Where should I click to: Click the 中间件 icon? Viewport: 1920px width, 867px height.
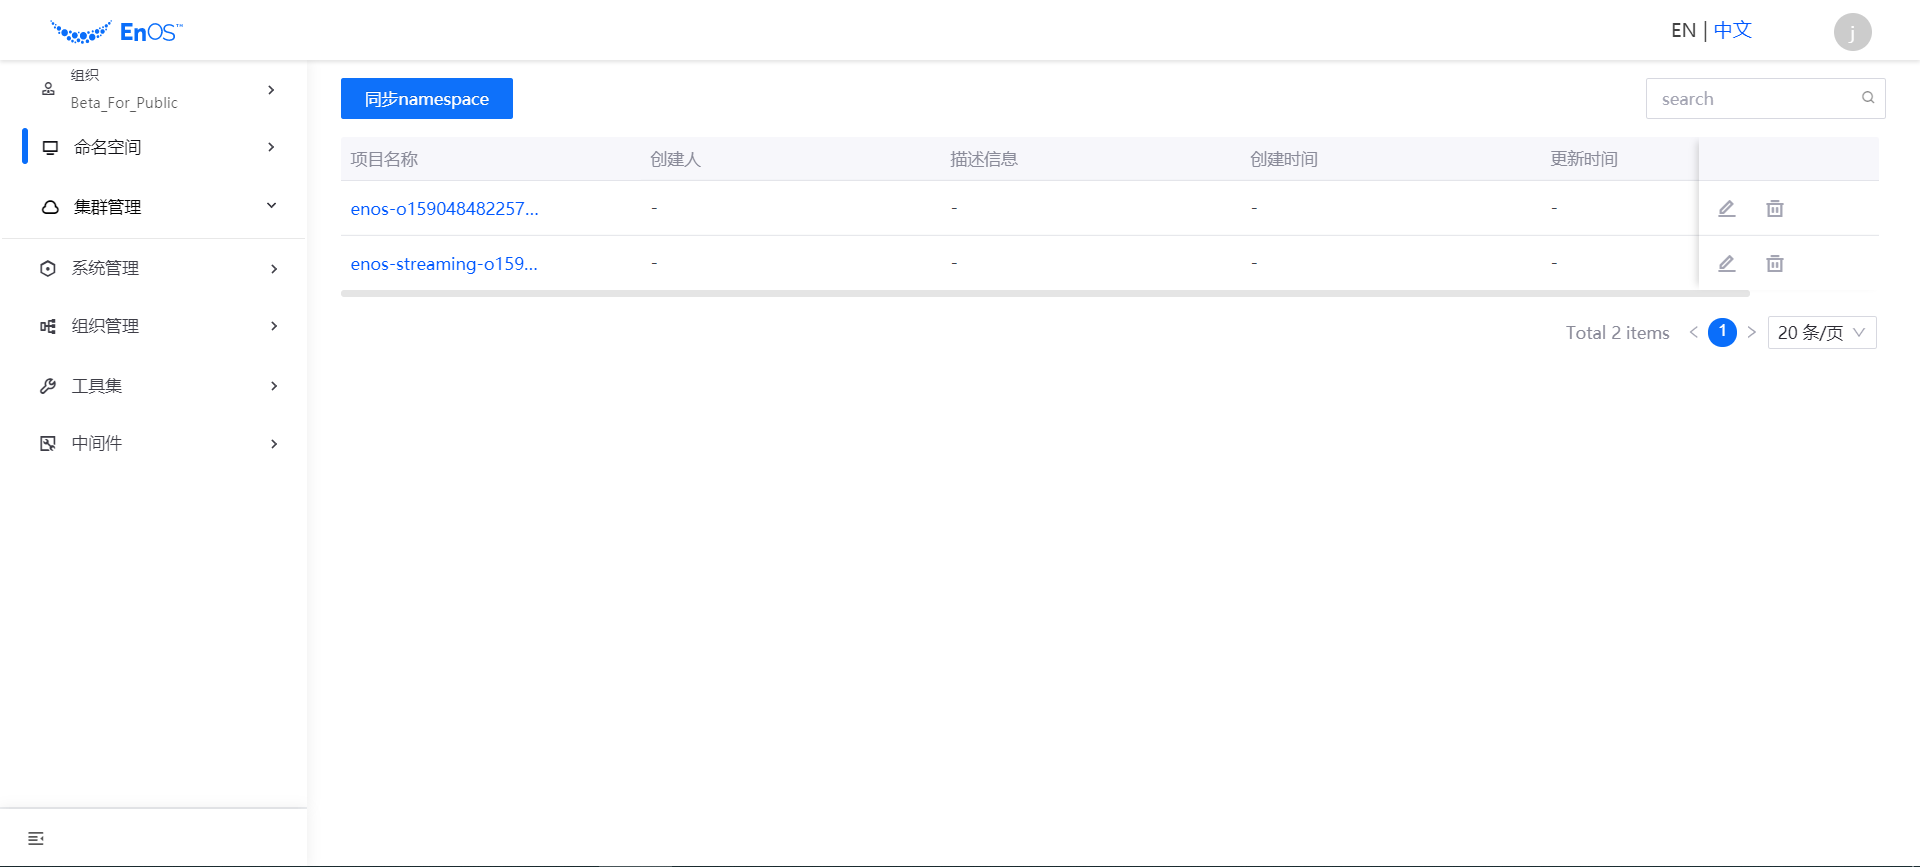tap(48, 443)
